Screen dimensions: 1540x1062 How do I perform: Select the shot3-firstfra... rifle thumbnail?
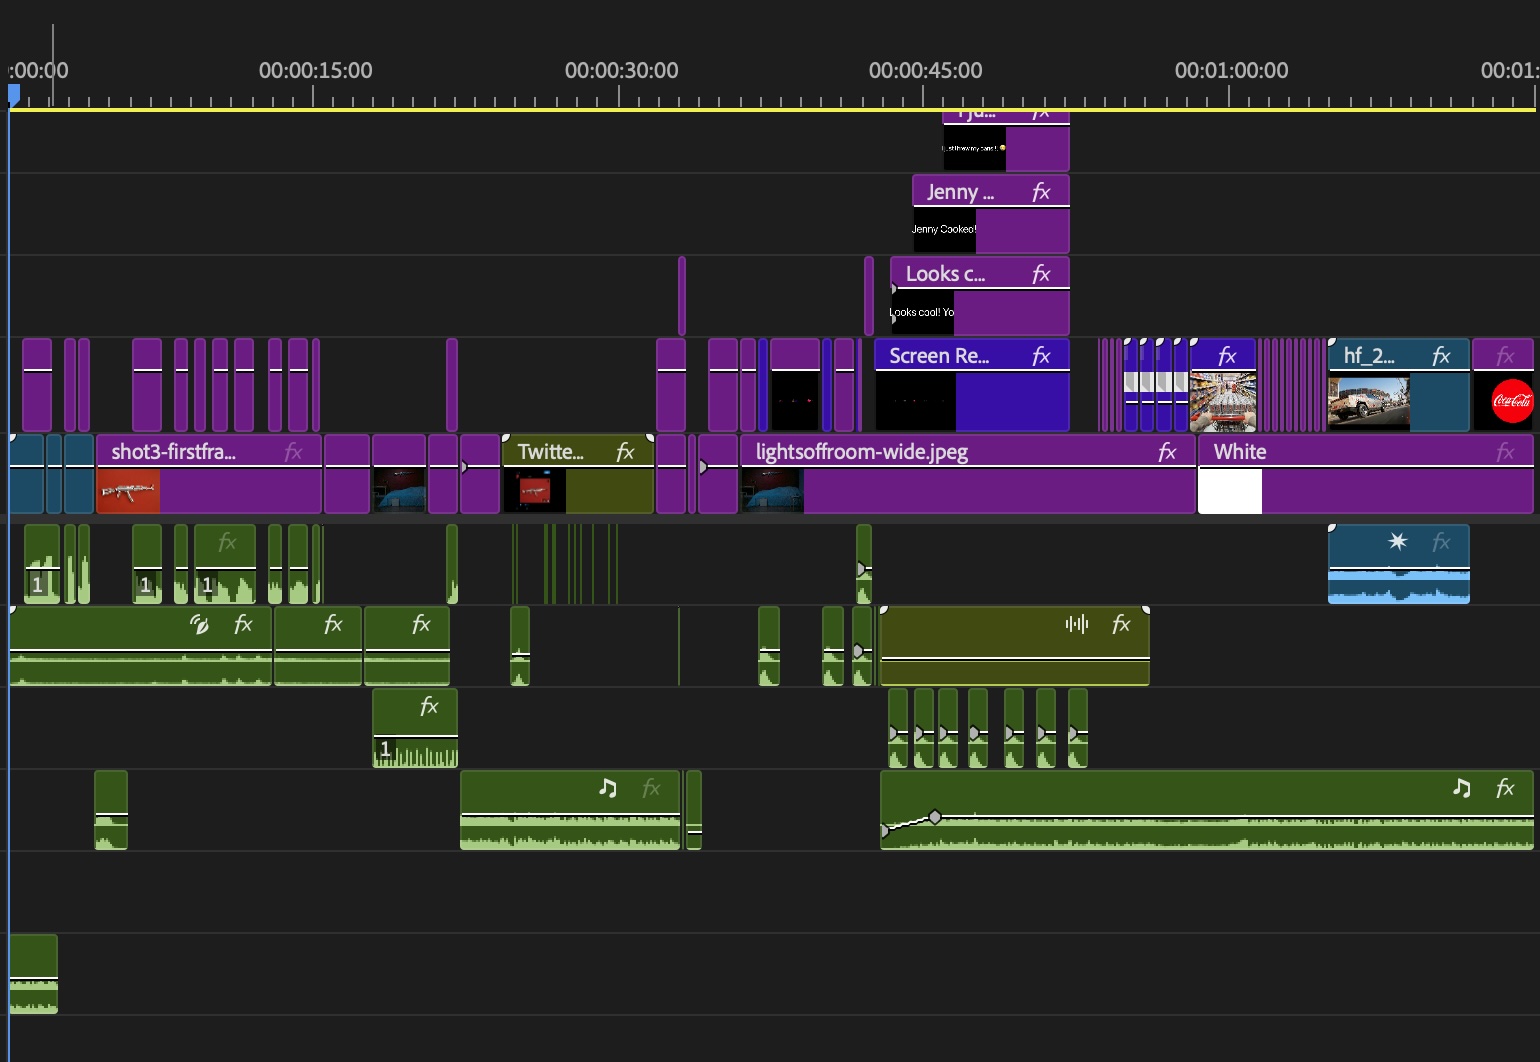128,491
